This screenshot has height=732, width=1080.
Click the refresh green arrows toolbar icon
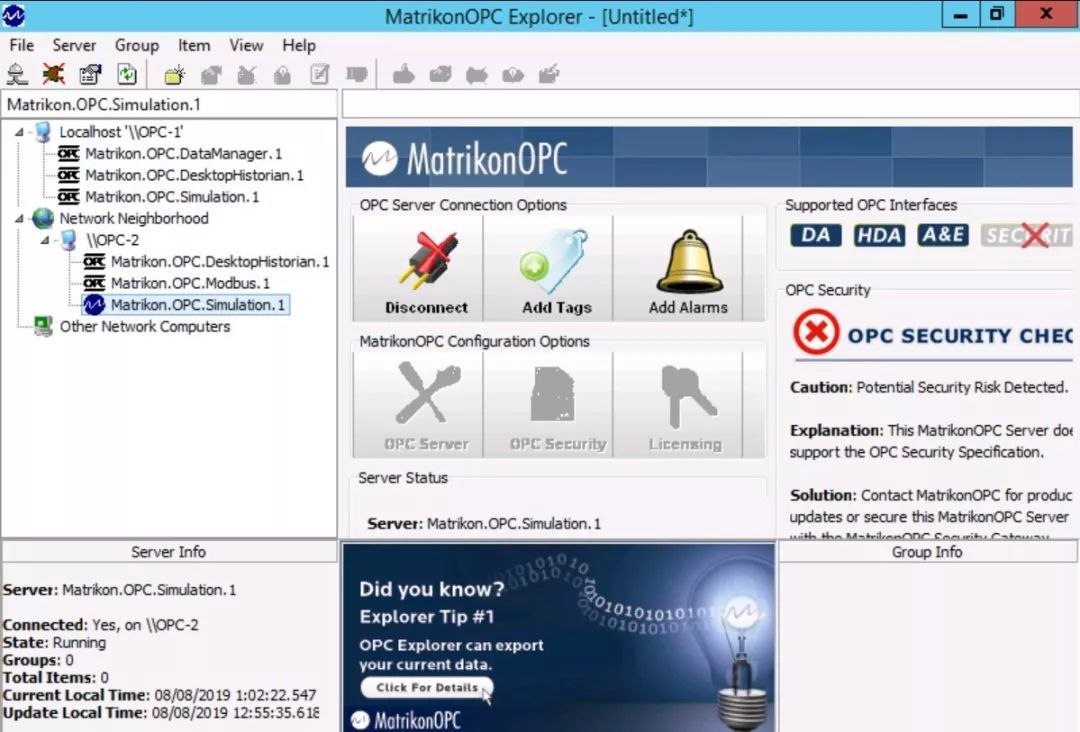click(x=127, y=74)
